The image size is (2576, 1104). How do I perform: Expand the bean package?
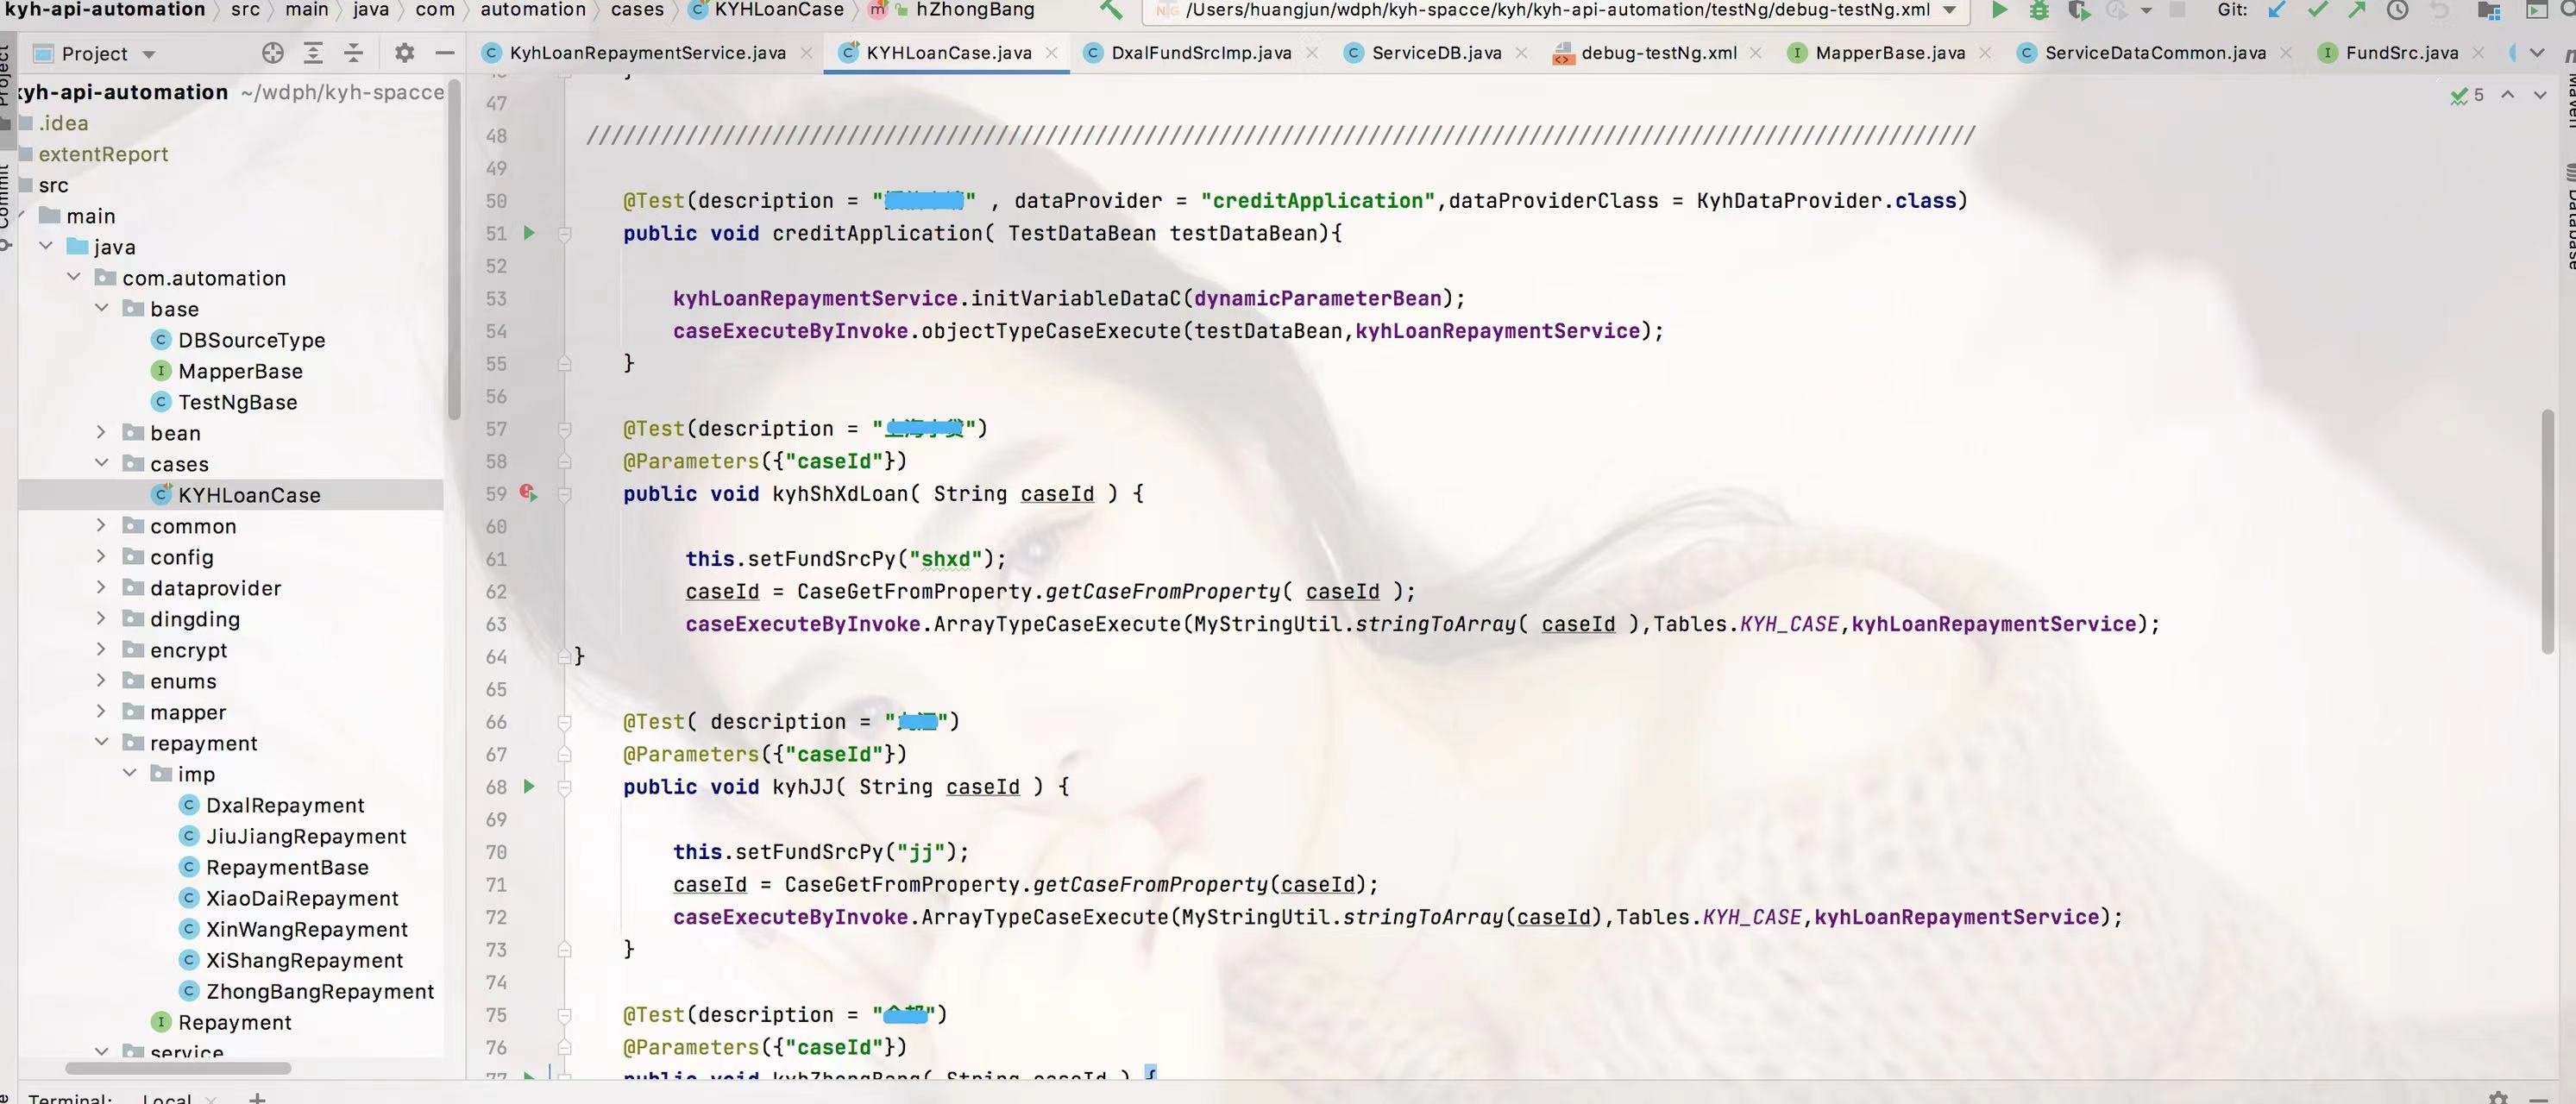[102, 432]
